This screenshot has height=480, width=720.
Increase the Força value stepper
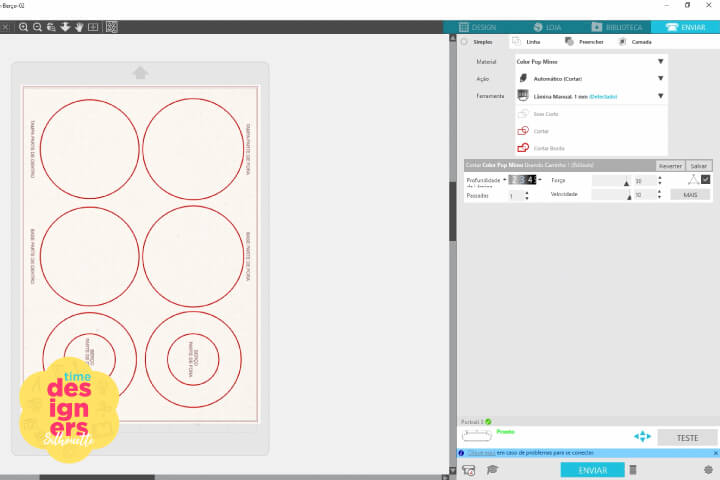(x=660, y=178)
